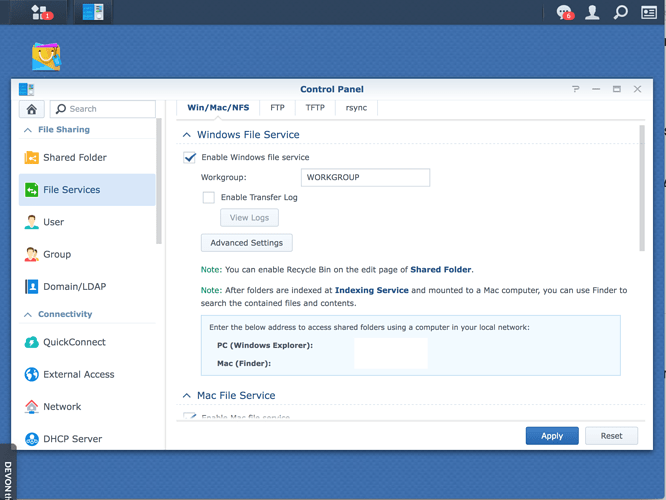Click the QuickConnect cloud icon

(31, 342)
